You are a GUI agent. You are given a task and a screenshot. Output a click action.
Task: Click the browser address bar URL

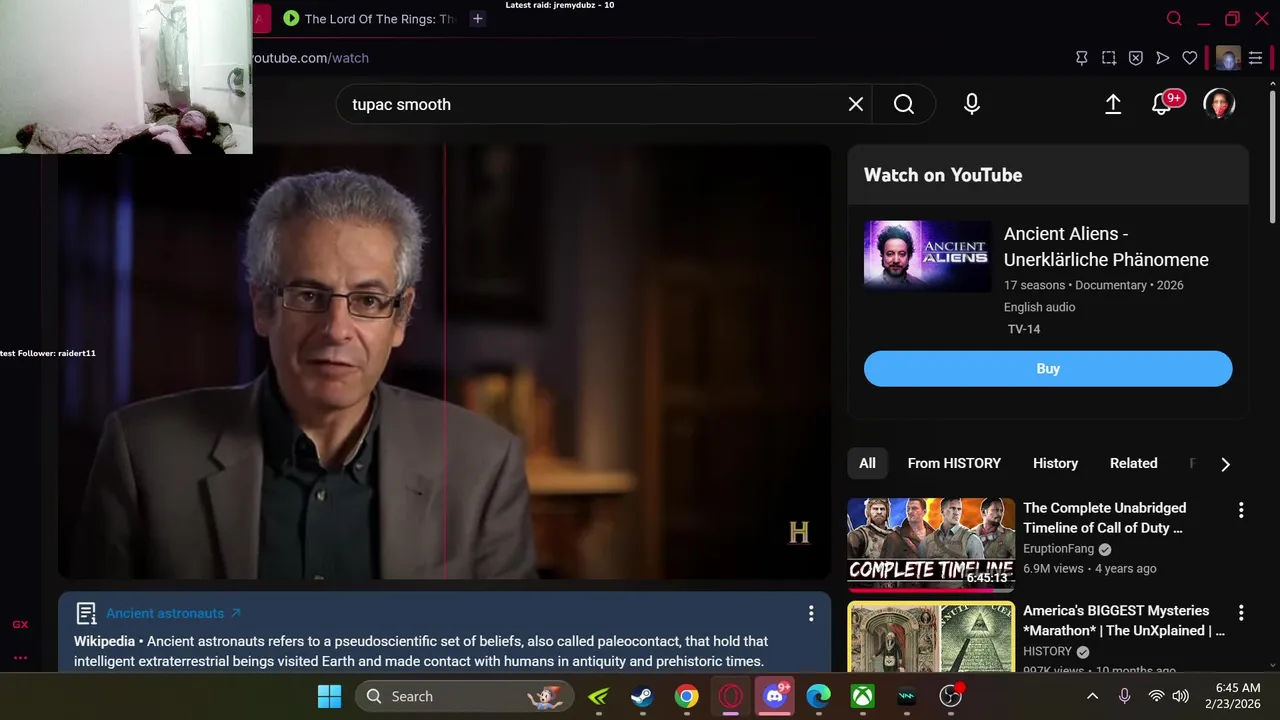[310, 58]
